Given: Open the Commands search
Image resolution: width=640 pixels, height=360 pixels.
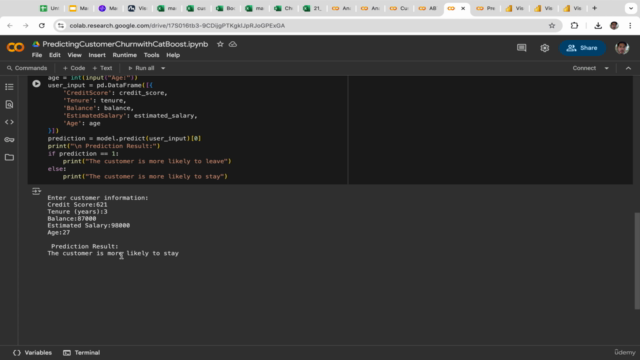Looking at the screenshot, I should pyautogui.click(x=27, y=68).
